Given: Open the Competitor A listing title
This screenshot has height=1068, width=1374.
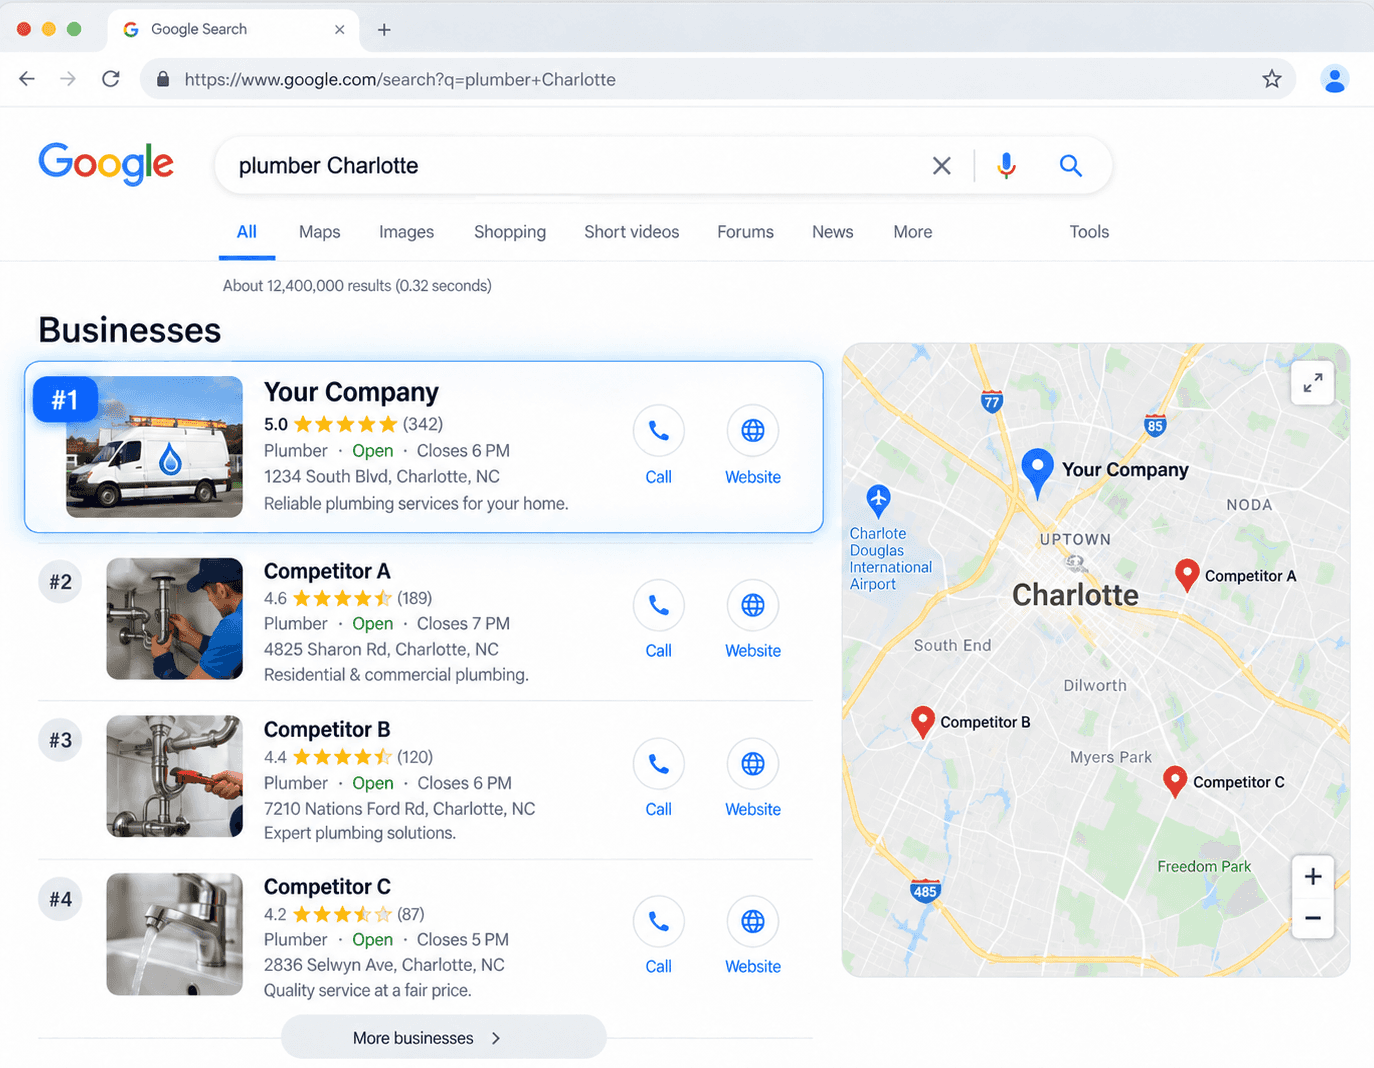Looking at the screenshot, I should coord(327,571).
